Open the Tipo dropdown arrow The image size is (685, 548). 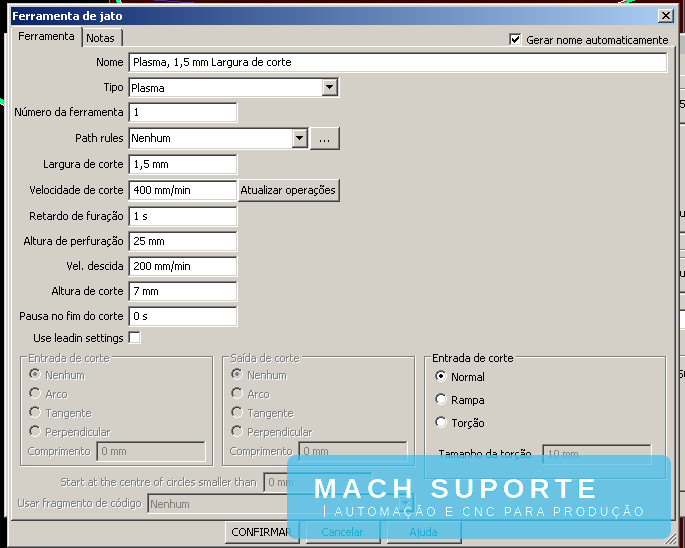point(330,88)
